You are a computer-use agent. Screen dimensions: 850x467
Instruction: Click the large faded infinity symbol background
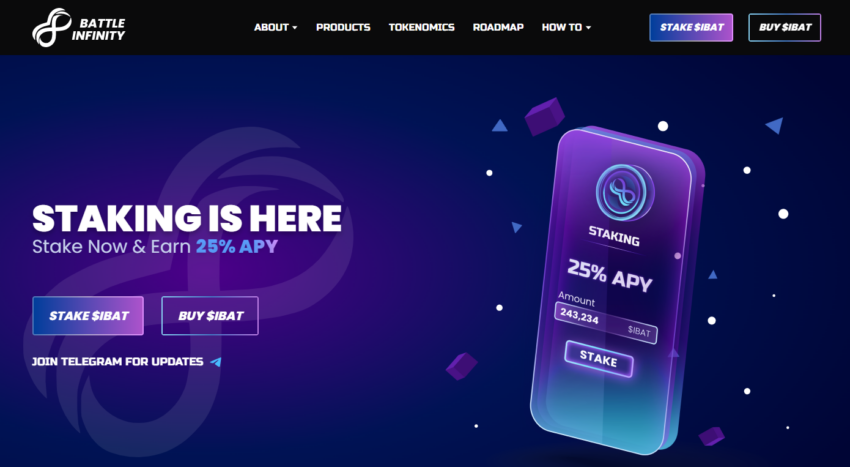187,282
